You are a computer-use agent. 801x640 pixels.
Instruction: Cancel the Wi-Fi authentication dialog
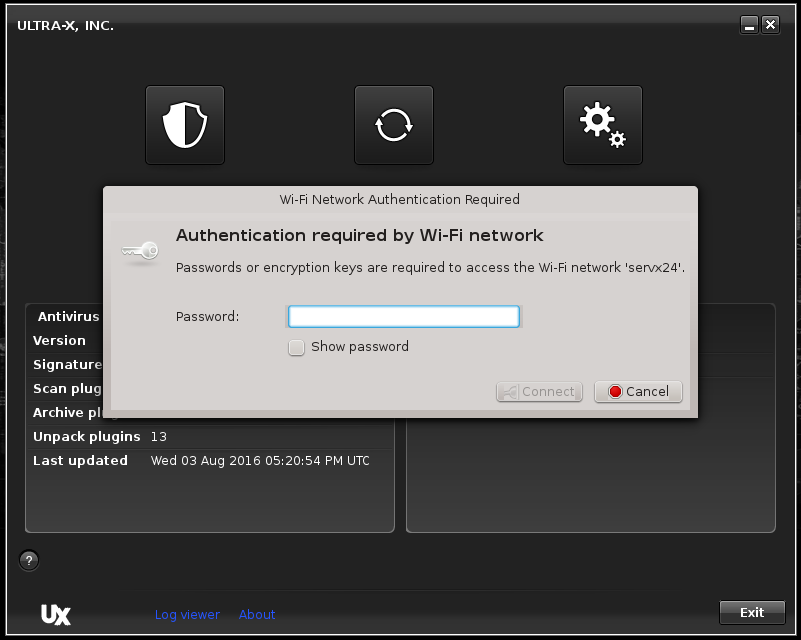point(638,392)
